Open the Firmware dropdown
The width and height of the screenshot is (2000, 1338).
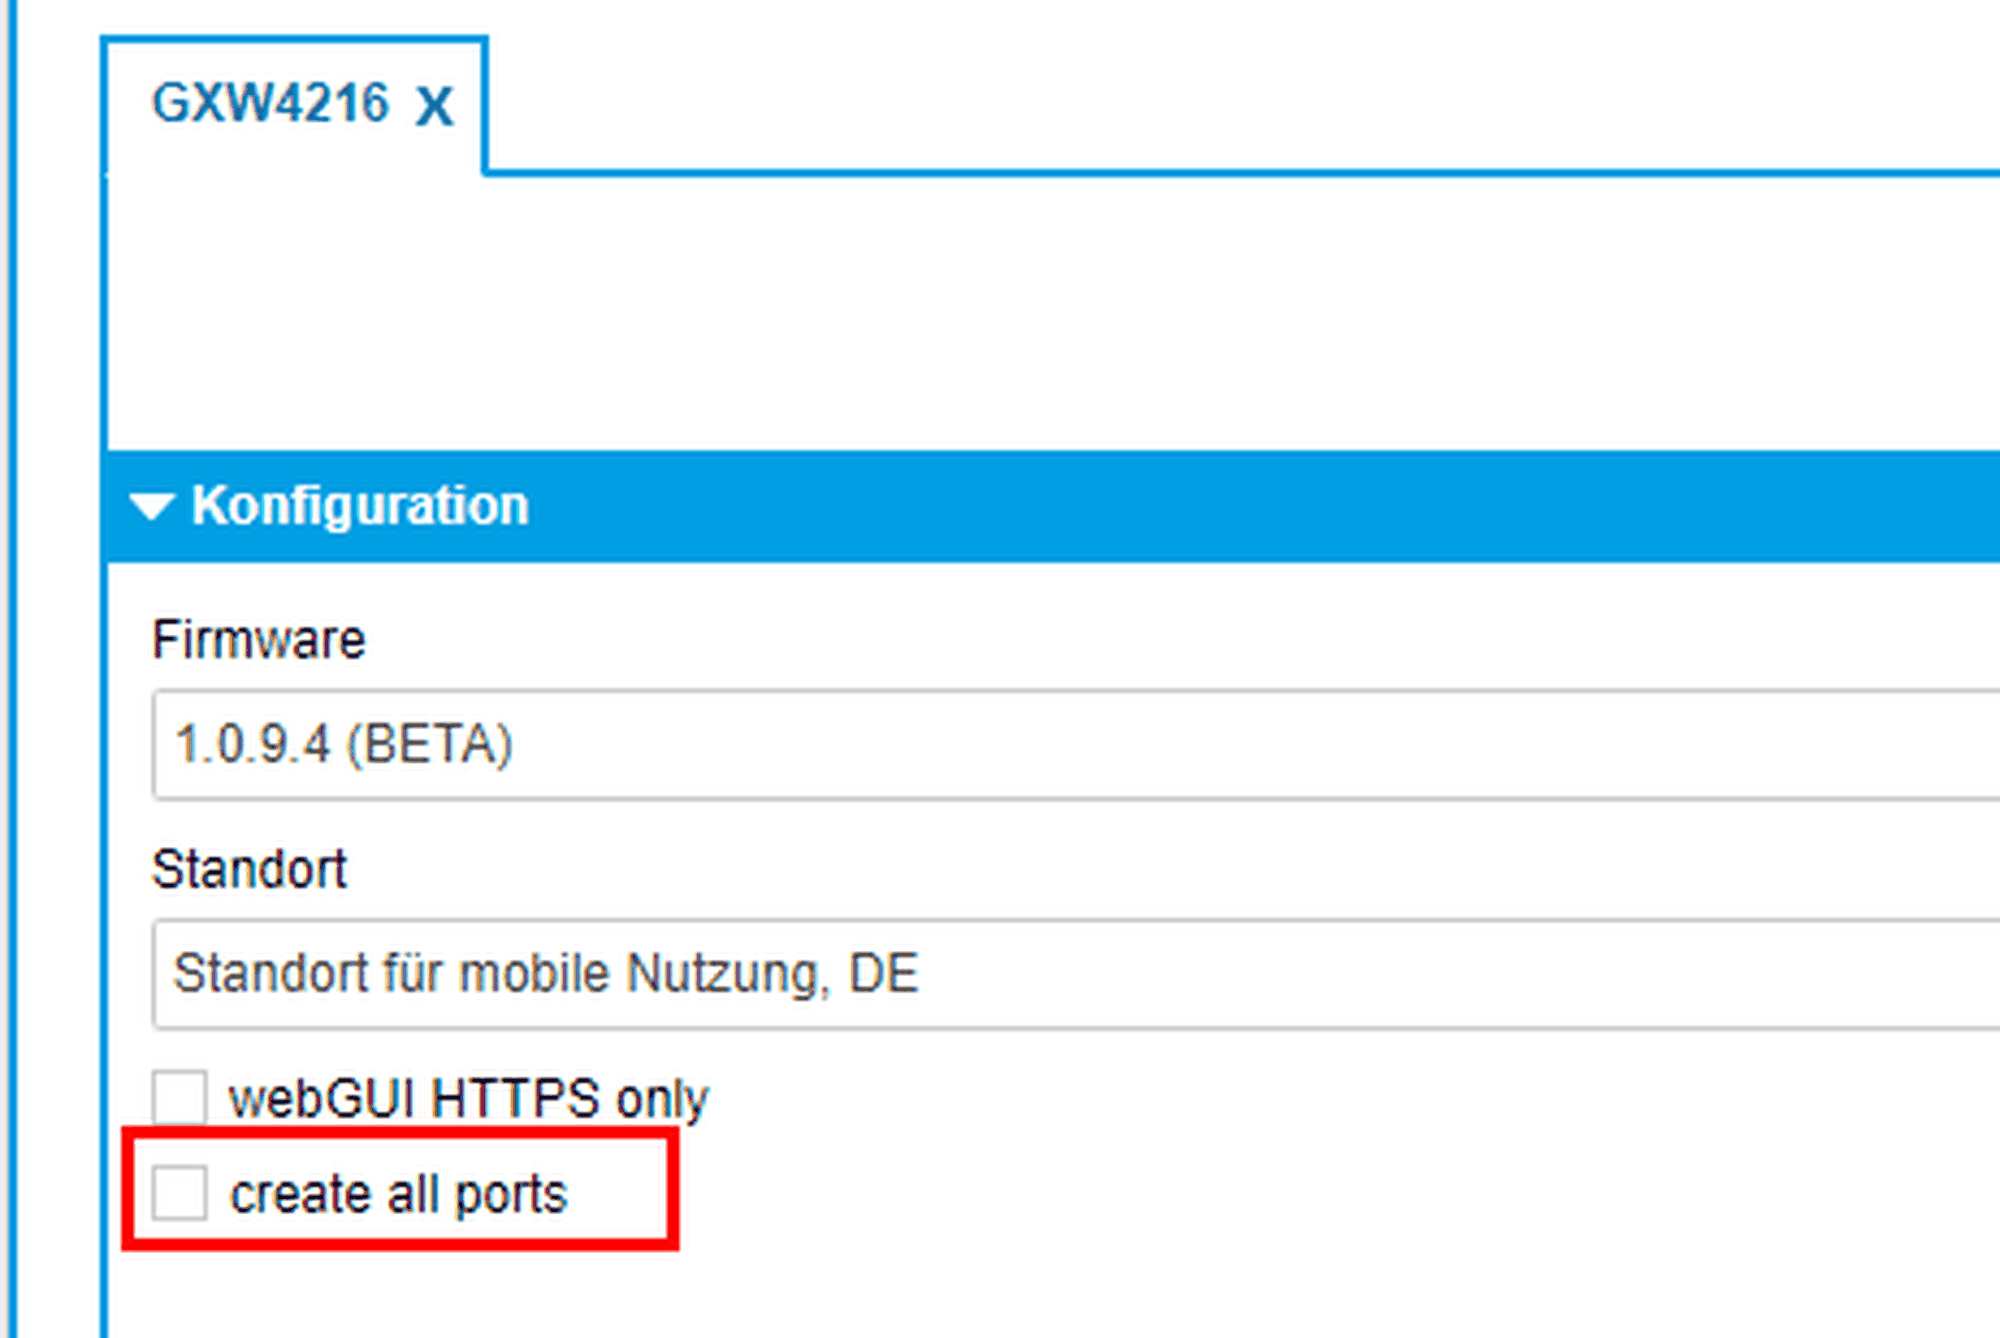pos(1076,745)
